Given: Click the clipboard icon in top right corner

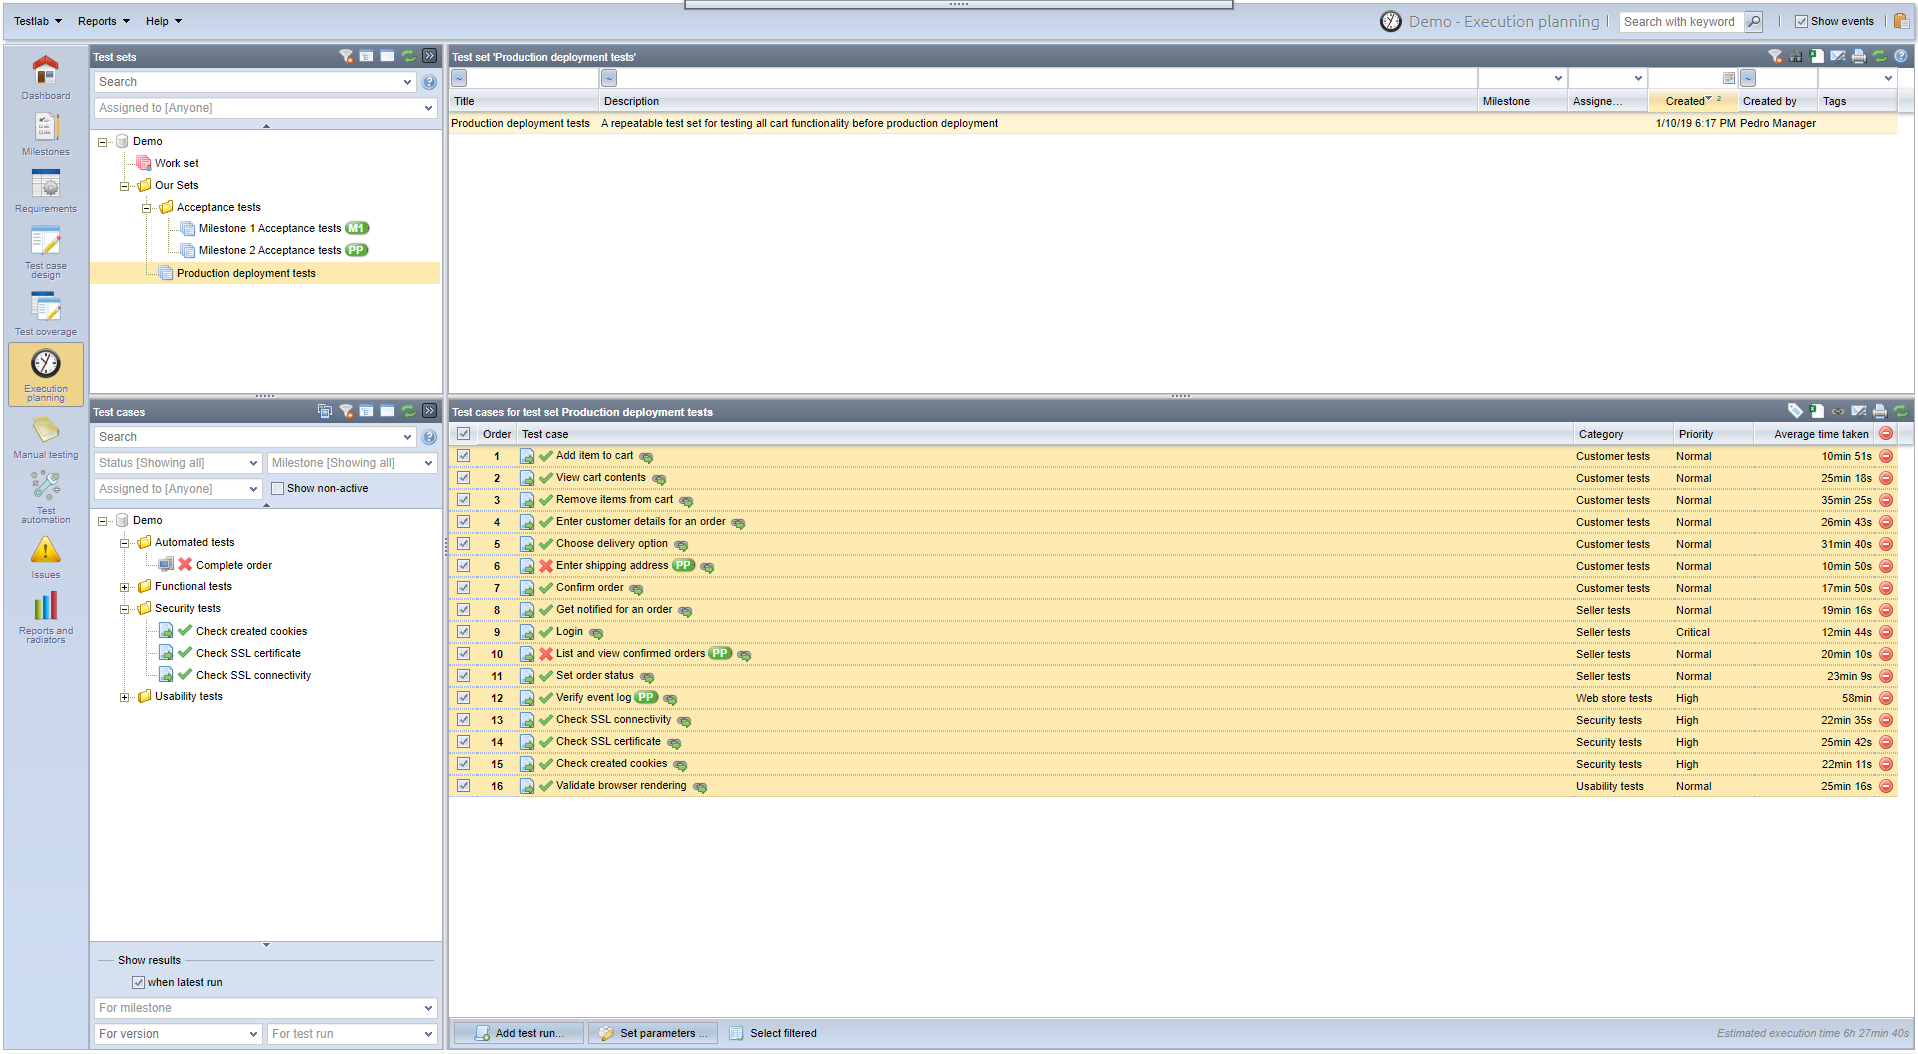Looking at the screenshot, I should [1901, 21].
